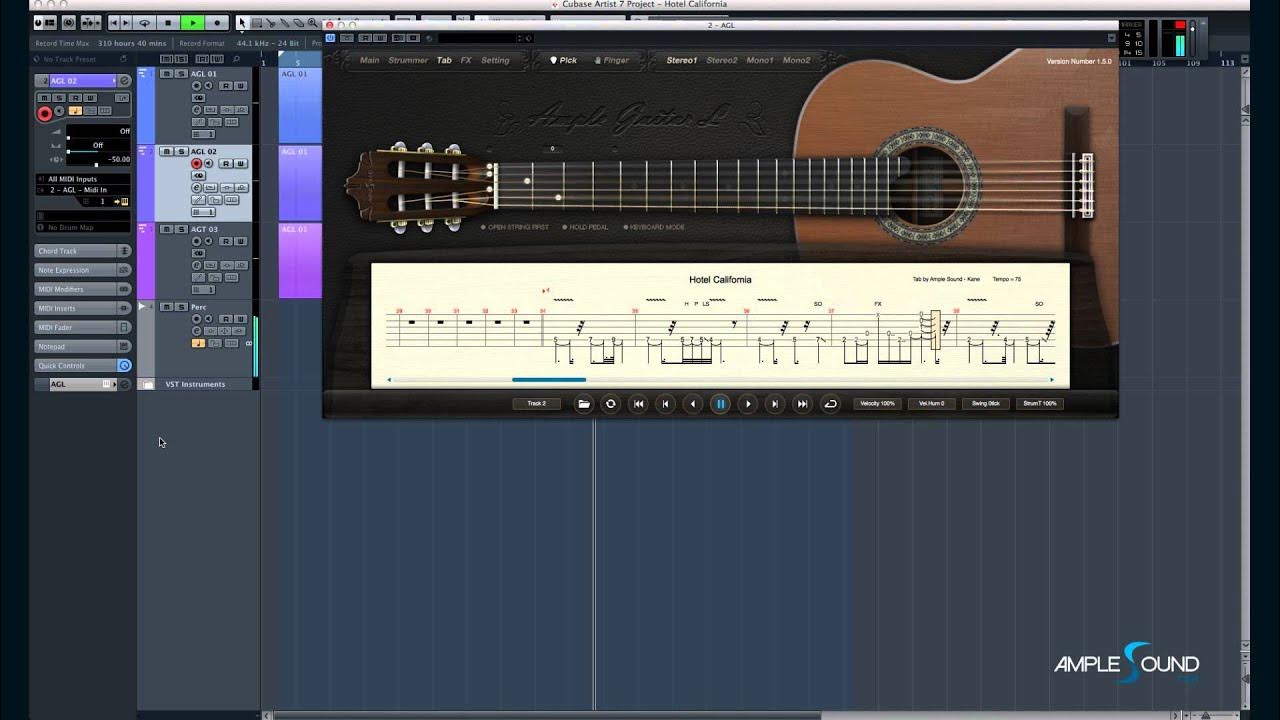This screenshot has height=720, width=1280.
Task: Go to next bar in tab player
Action: pyautogui.click(x=774, y=404)
